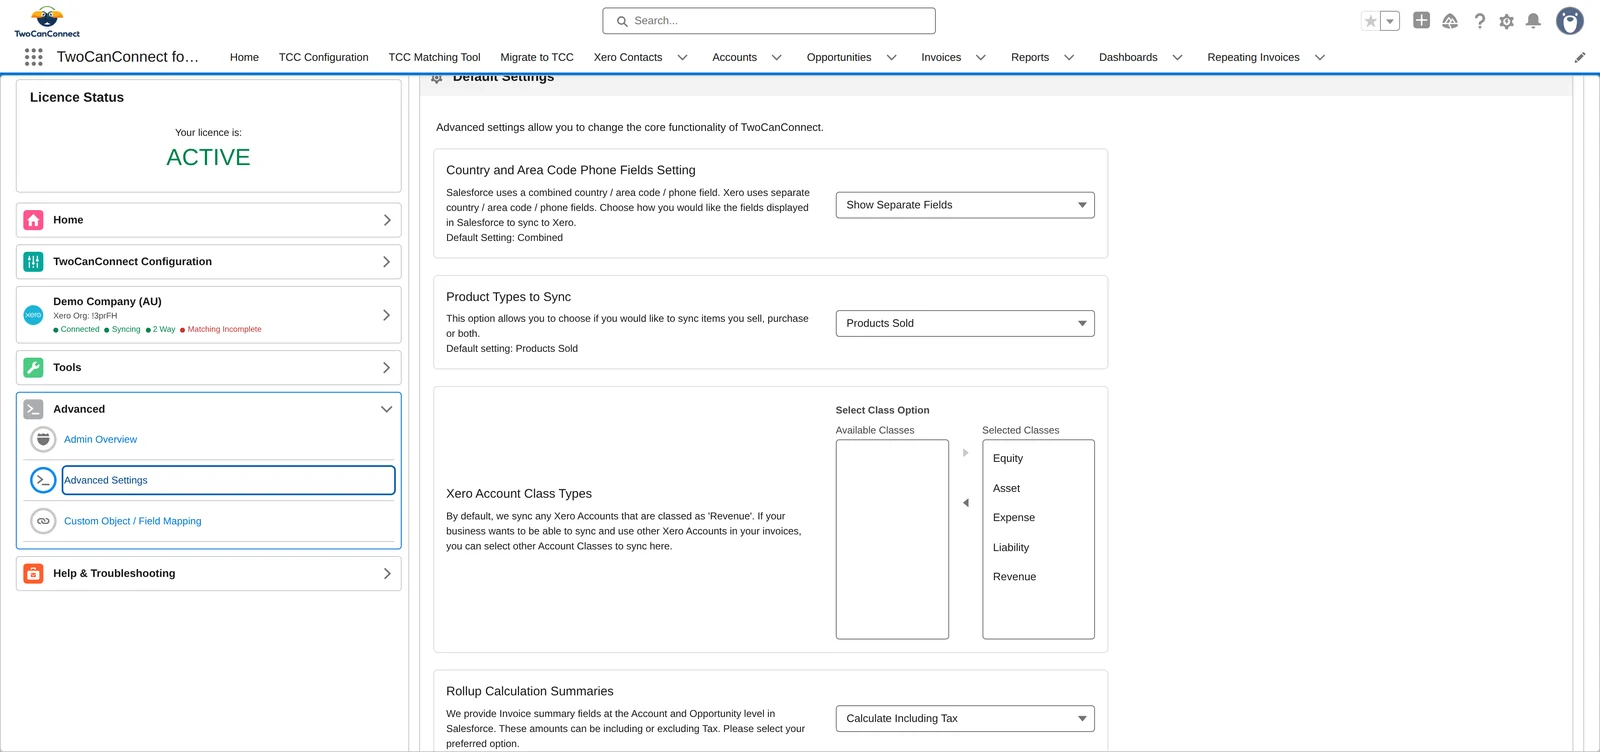The width and height of the screenshot is (1600, 752).
Task: Click the Custom Object link chain icon
Action: pos(43,521)
